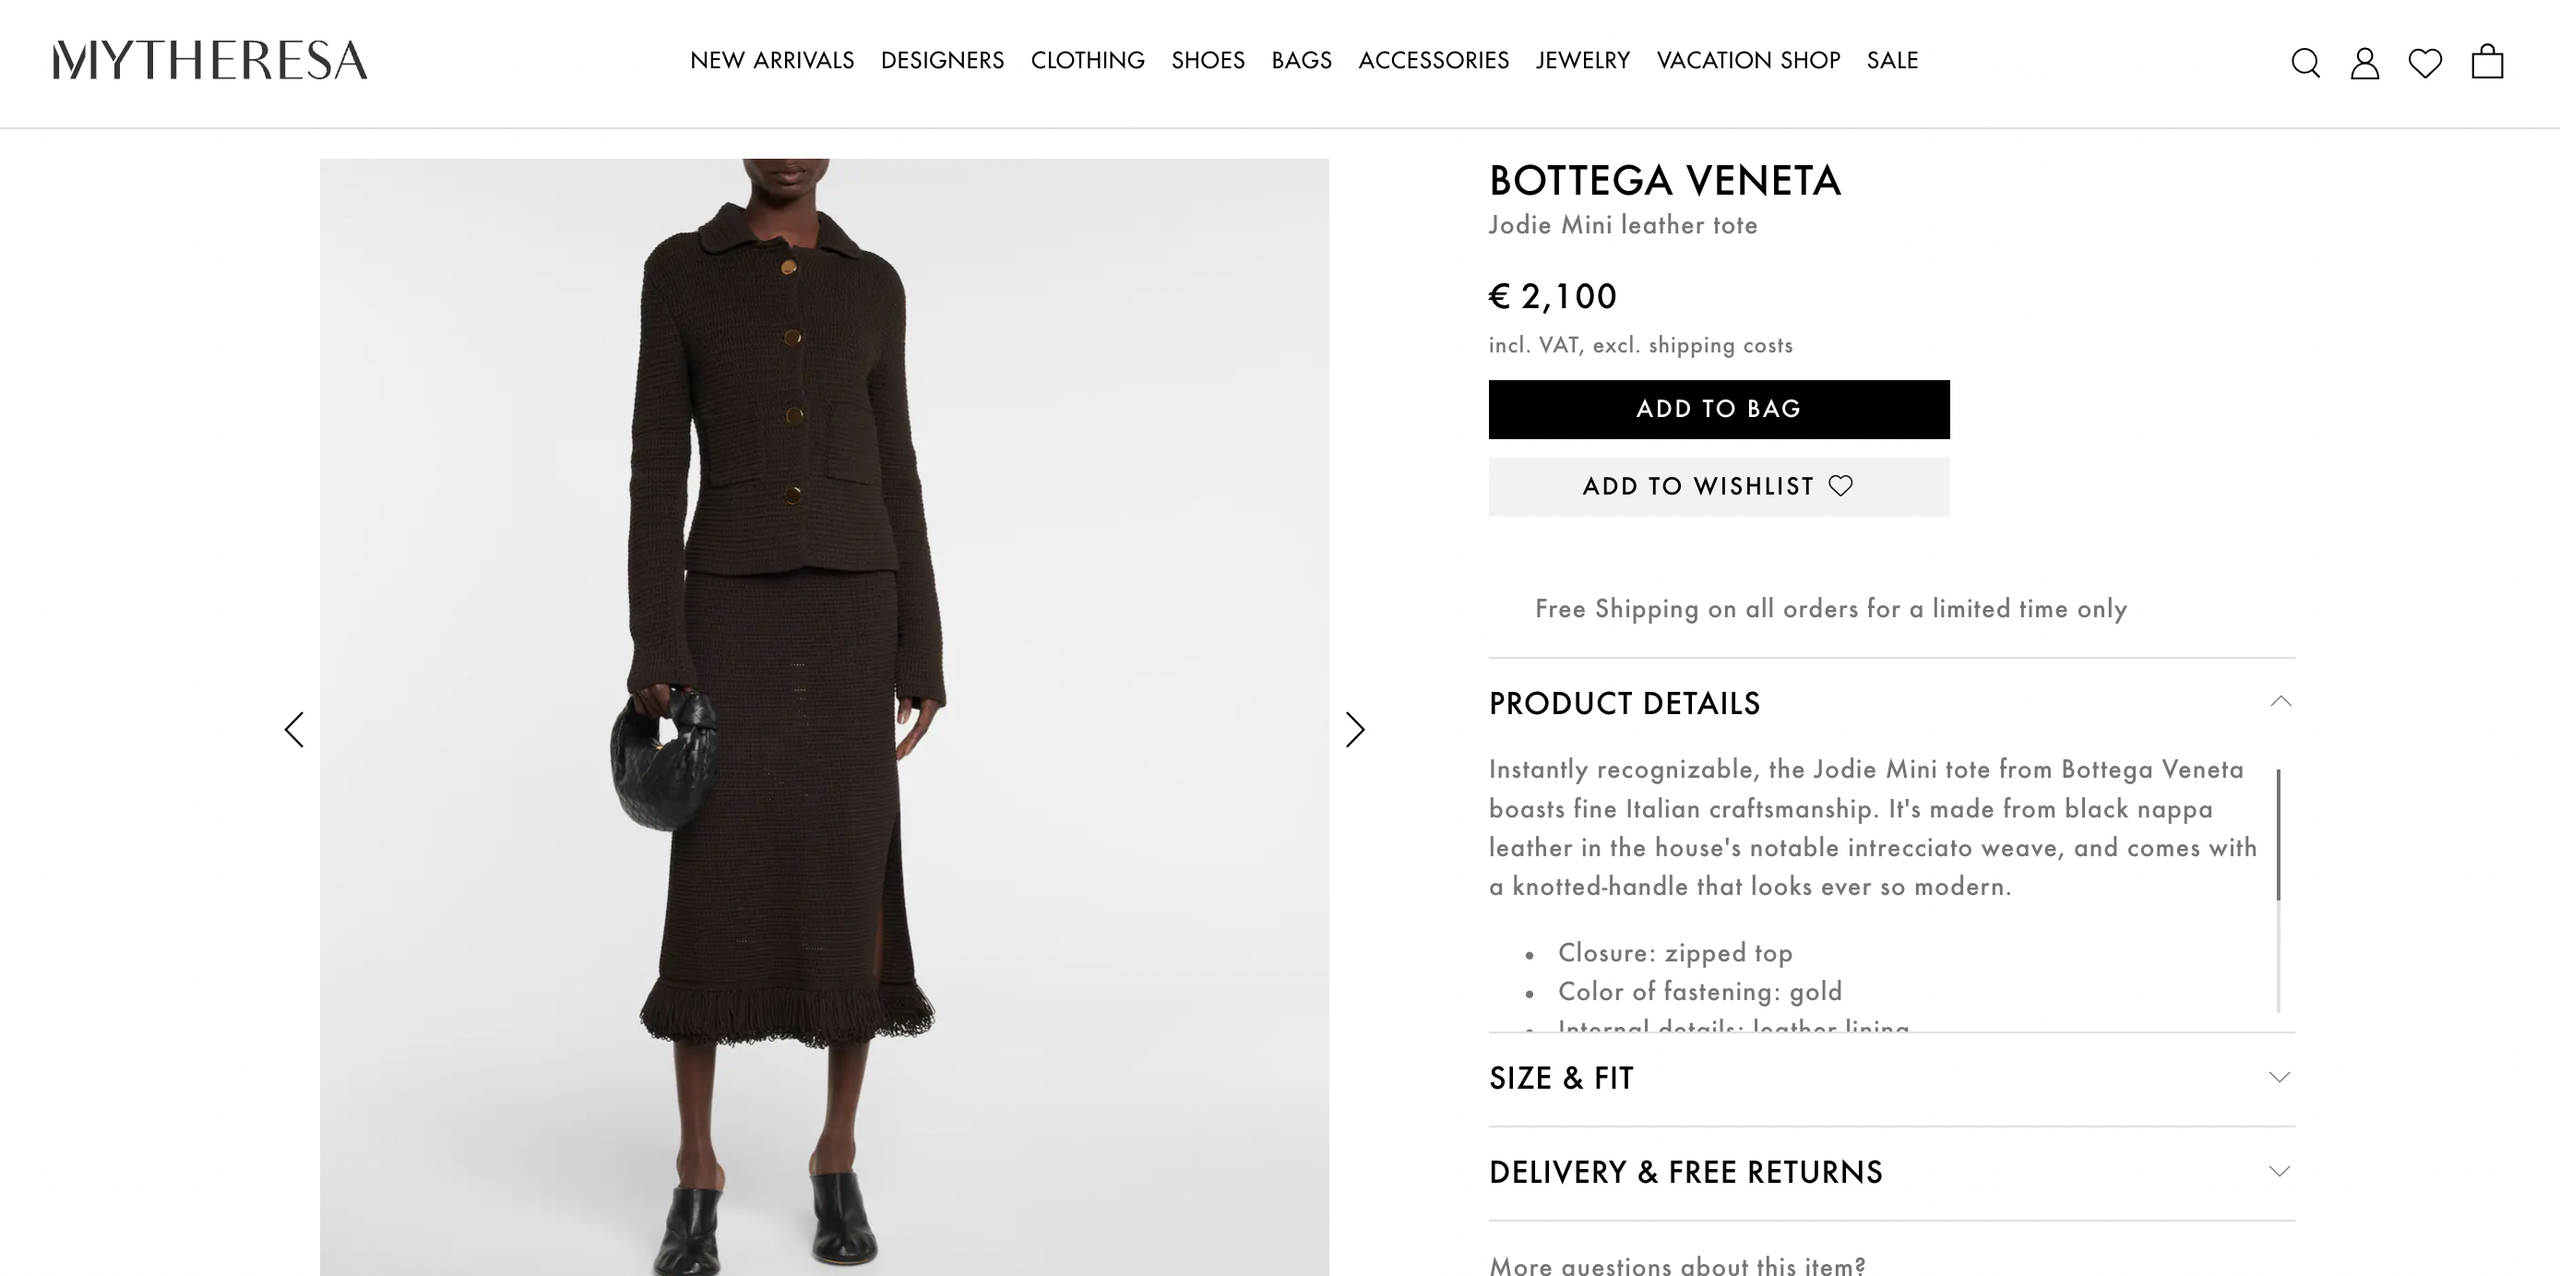Open the Vacation Shop menu
The image size is (2560, 1276).
point(1748,61)
